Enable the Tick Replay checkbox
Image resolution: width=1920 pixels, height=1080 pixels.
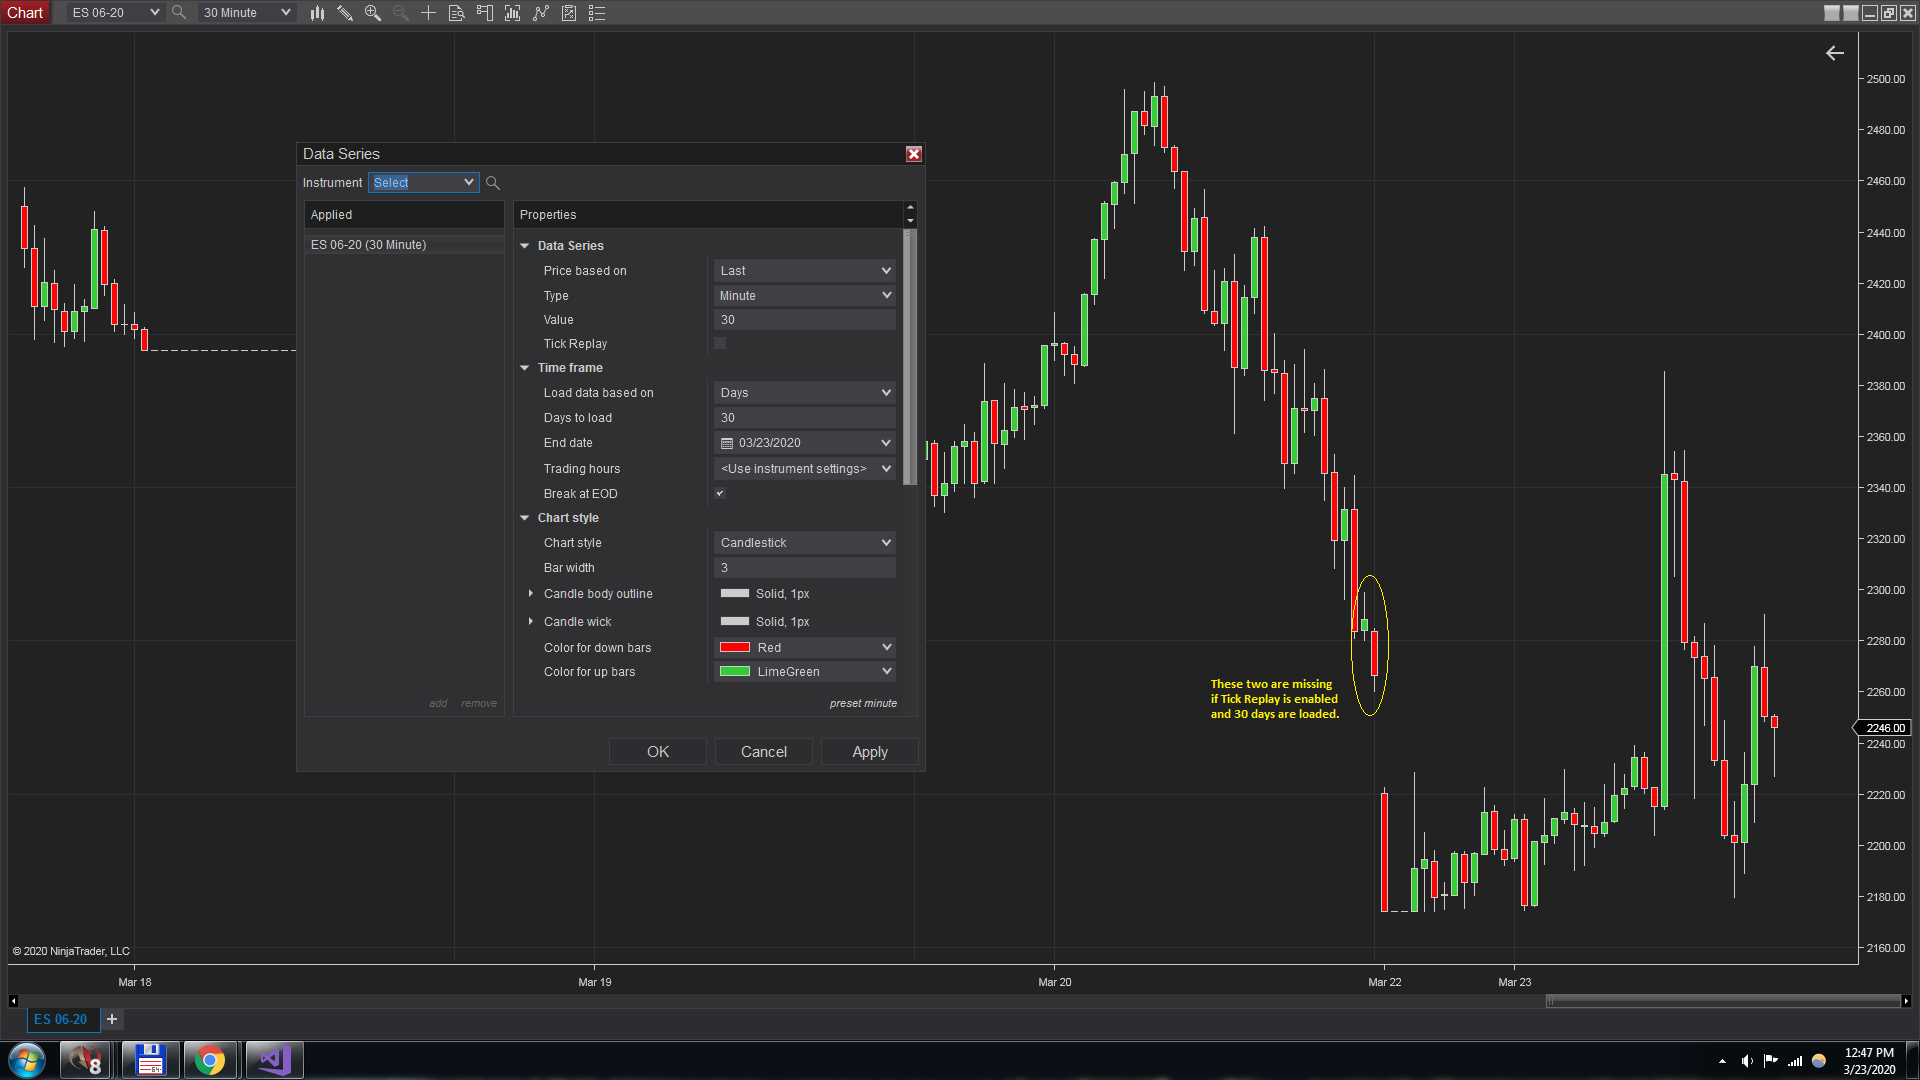click(x=720, y=344)
